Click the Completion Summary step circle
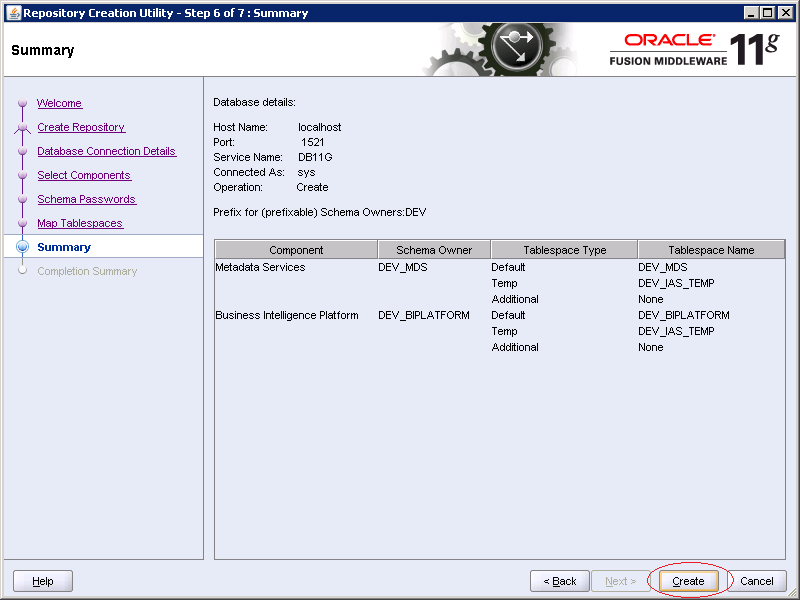 pyautogui.click(x=22, y=270)
